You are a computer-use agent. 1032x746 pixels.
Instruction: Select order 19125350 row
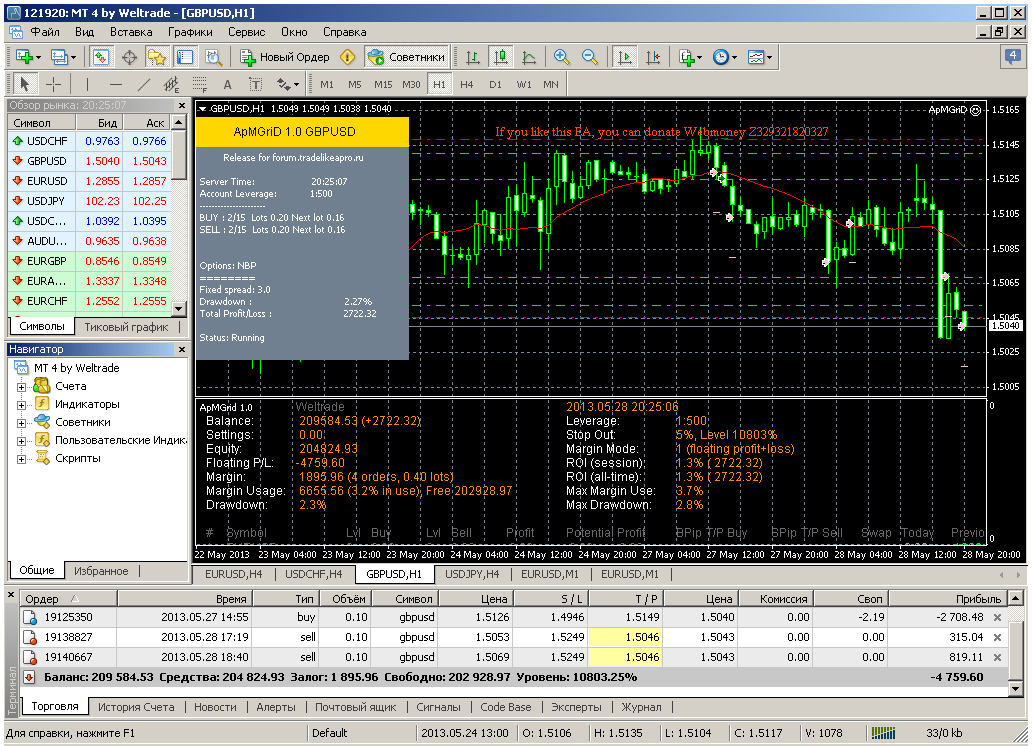[513, 617]
